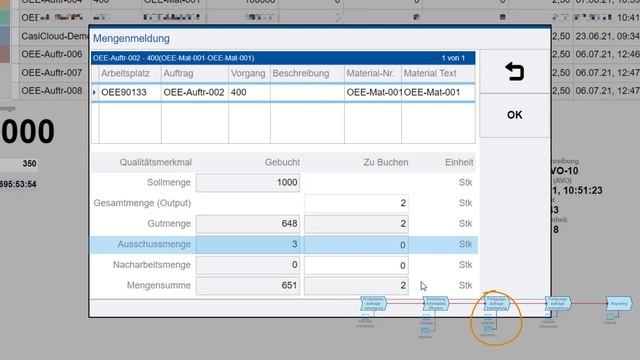Click the back arrow icon in Mengenmeldung dialog
This screenshot has height=360, width=640.
[x=514, y=72]
